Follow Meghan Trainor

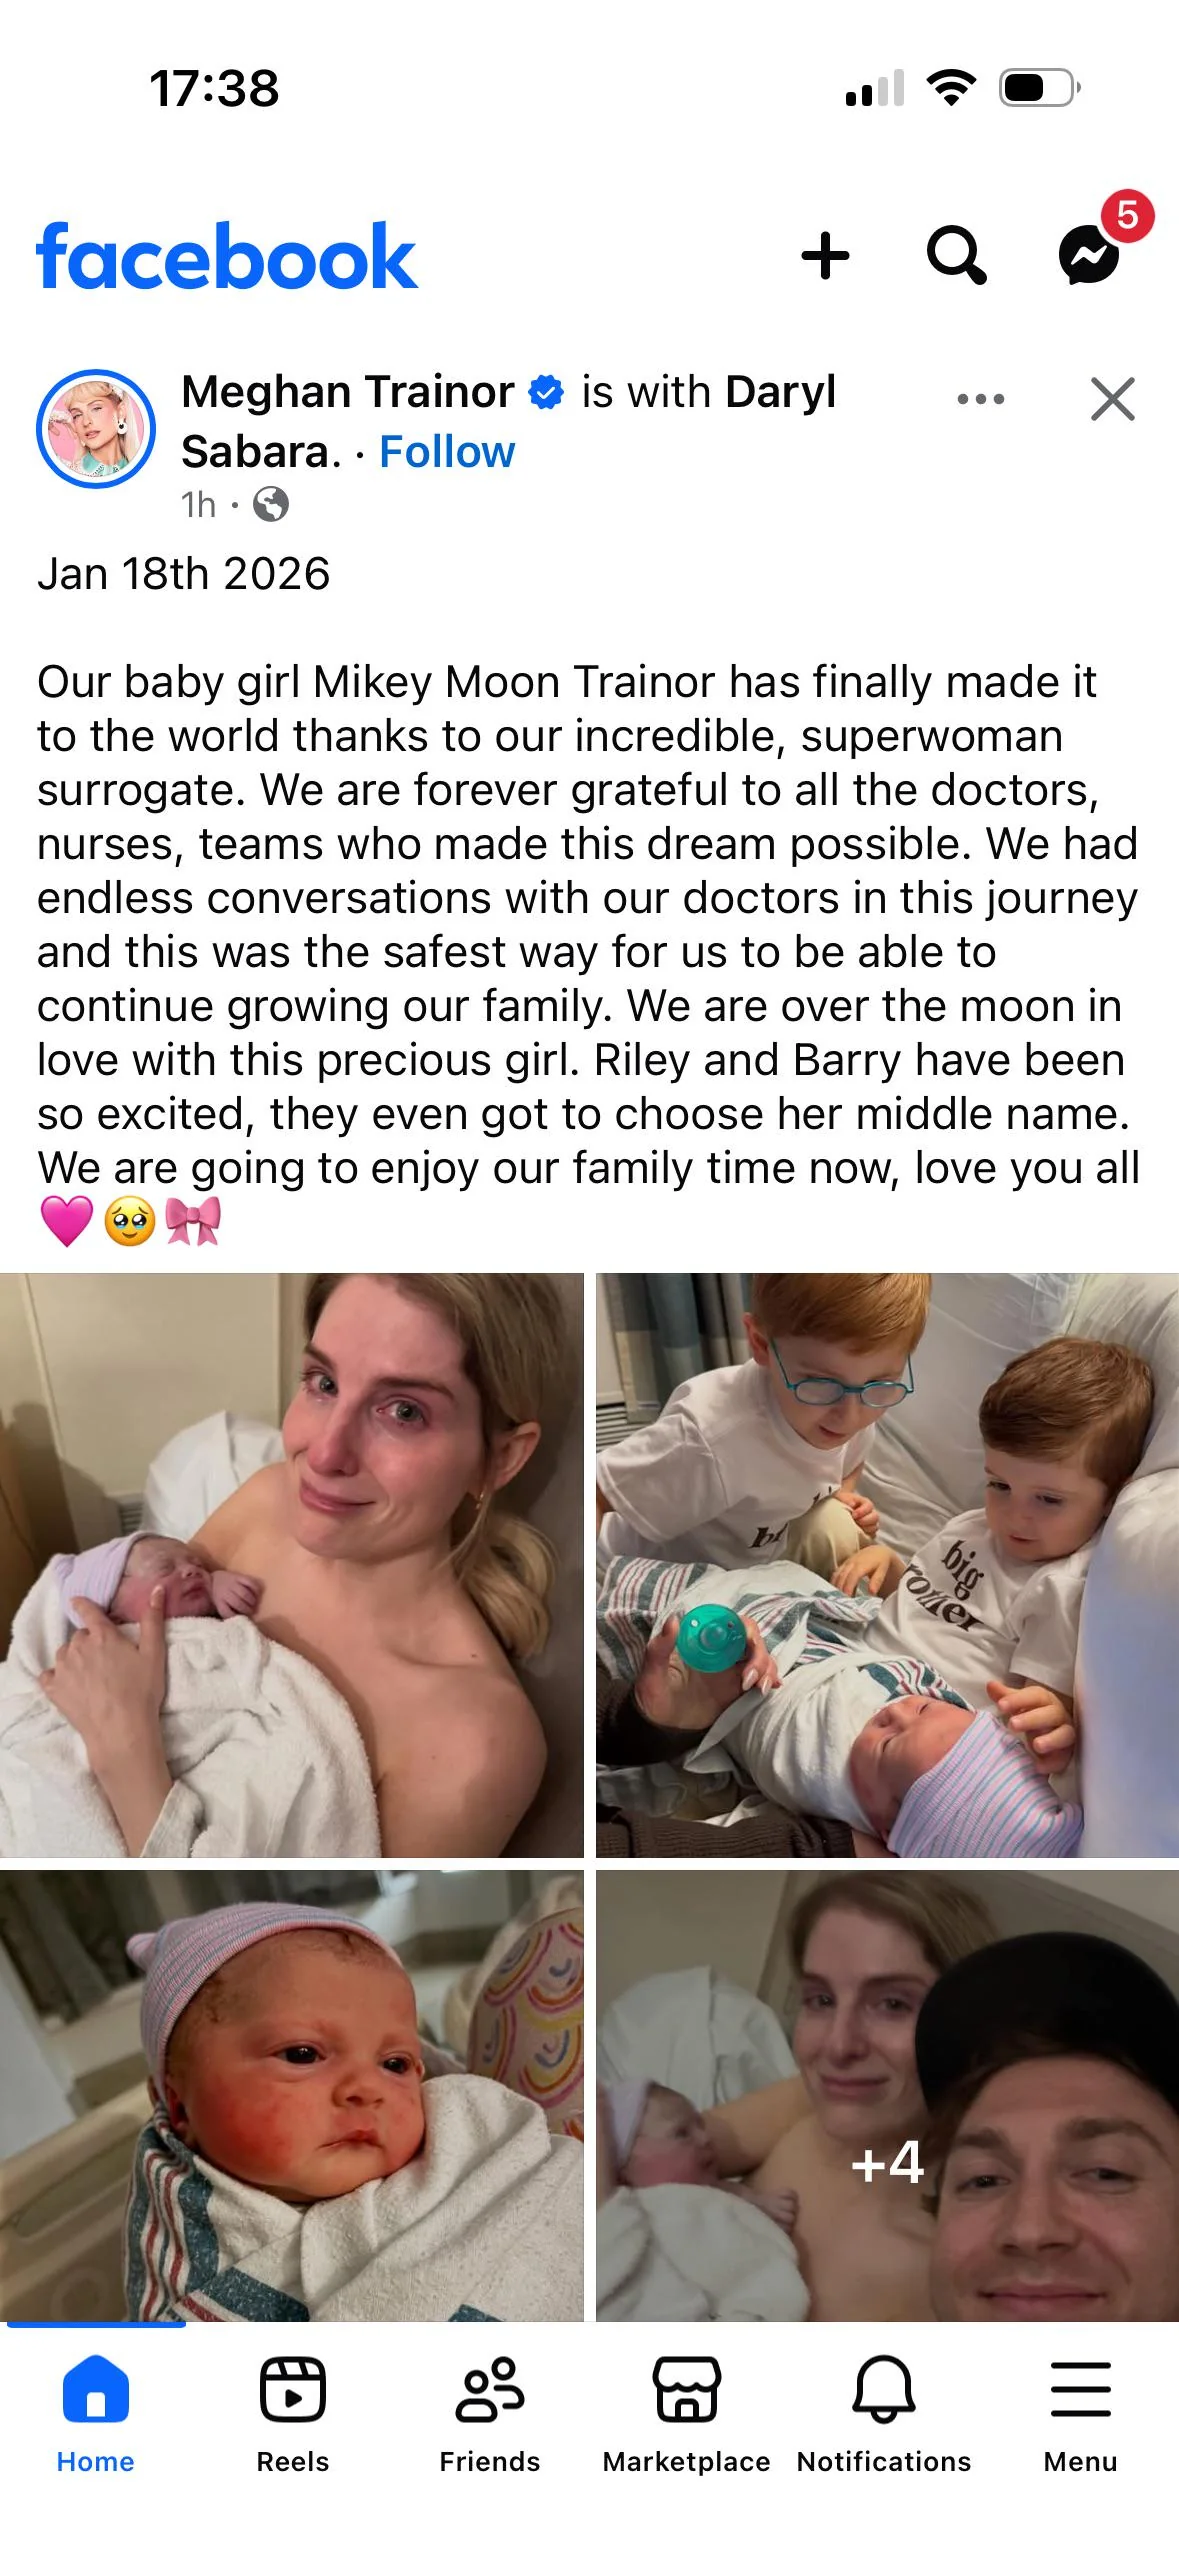pyautogui.click(x=447, y=452)
